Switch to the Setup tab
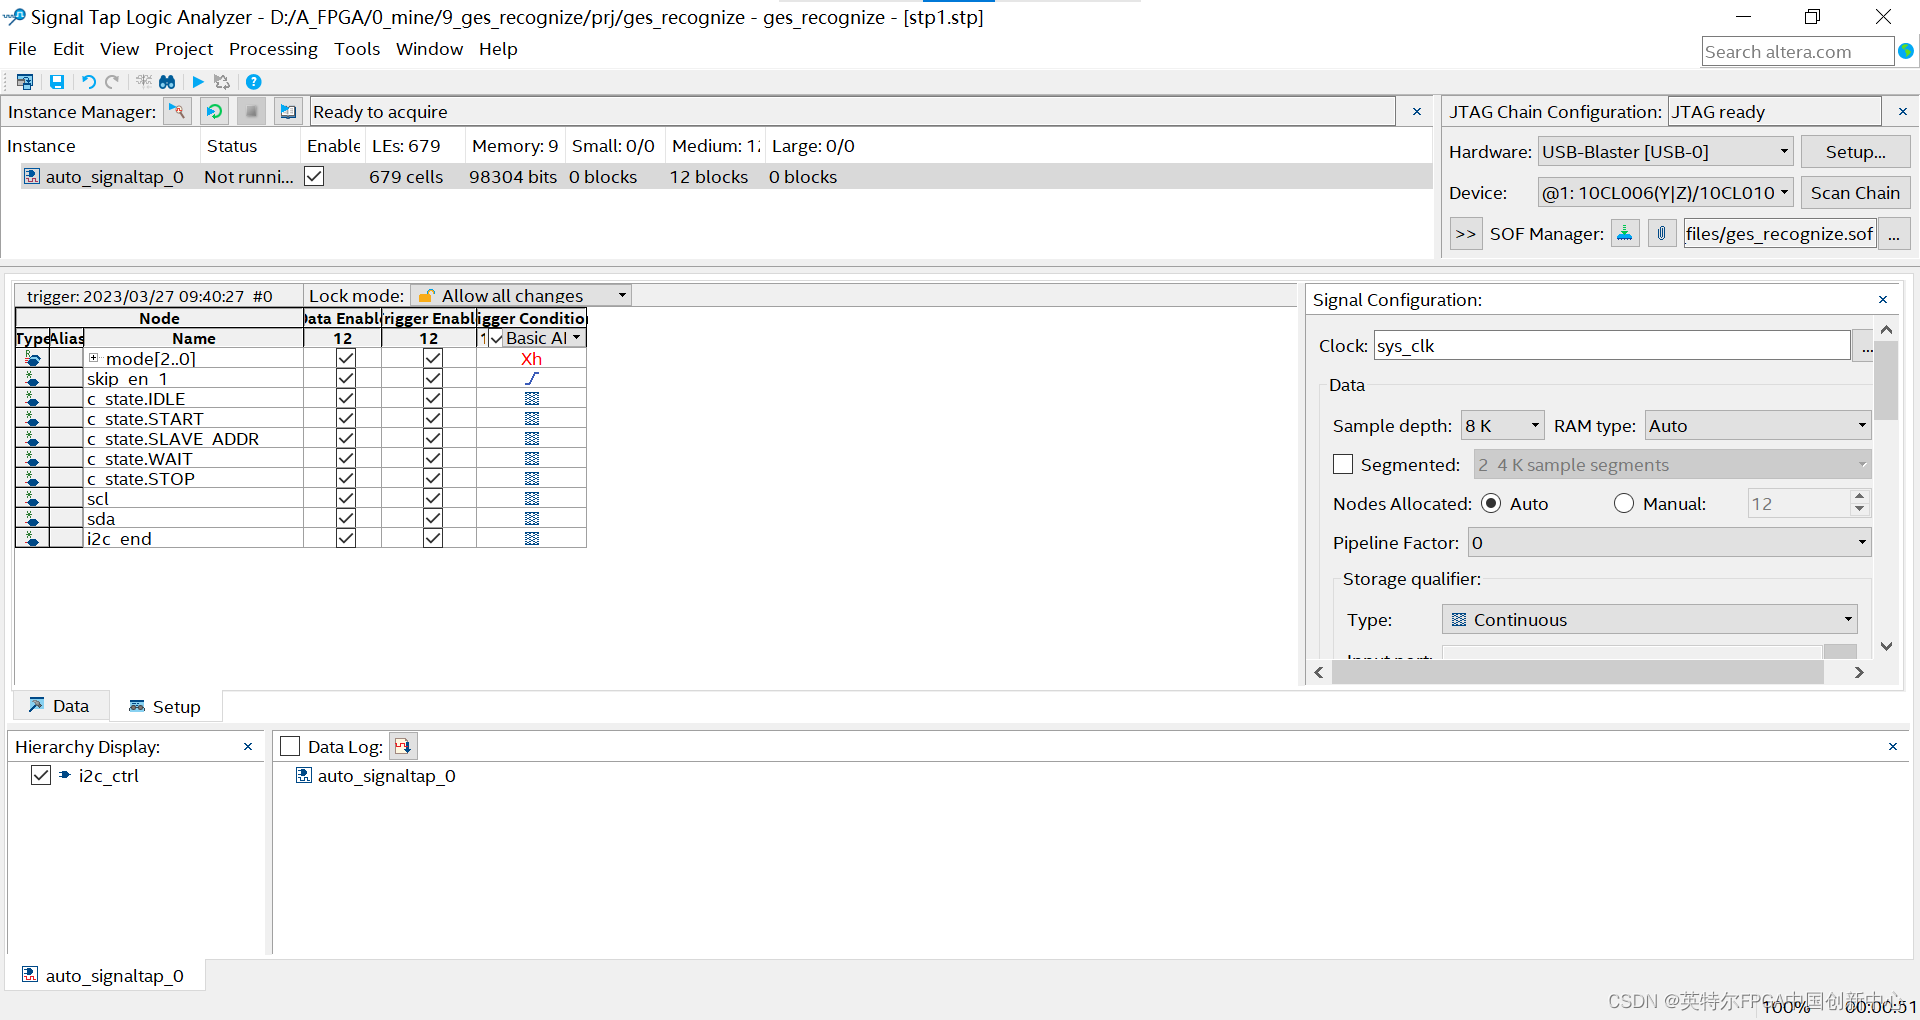Viewport: 1920px width, 1020px height. click(x=165, y=706)
